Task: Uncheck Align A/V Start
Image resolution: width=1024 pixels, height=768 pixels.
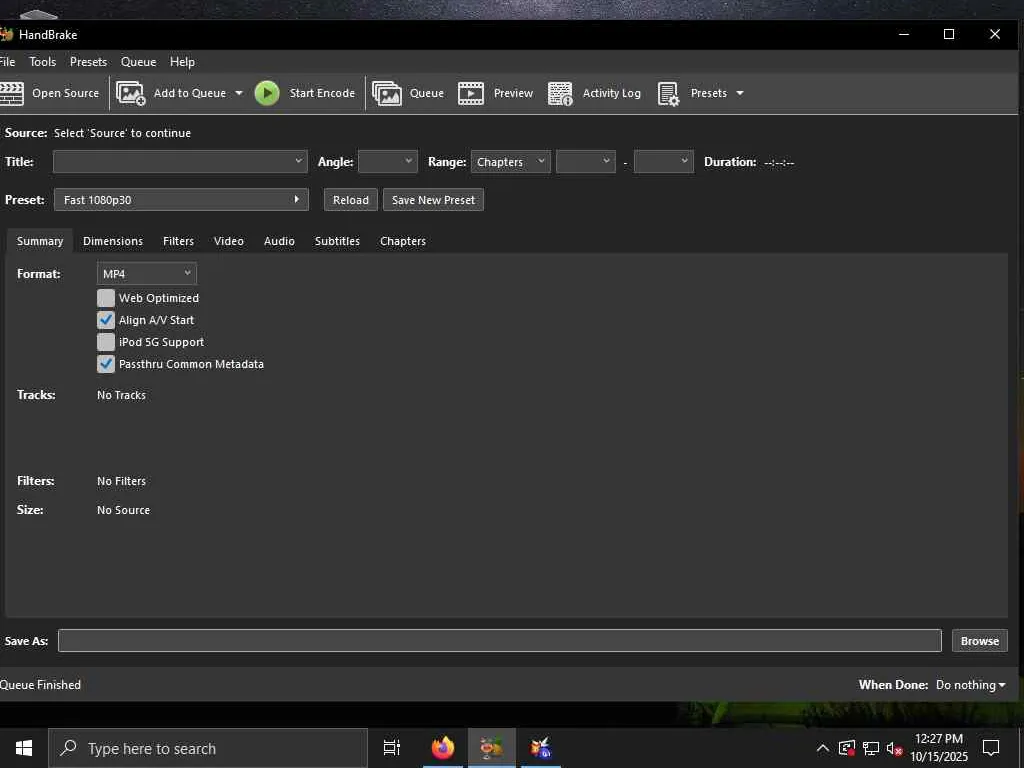Action: [x=106, y=320]
